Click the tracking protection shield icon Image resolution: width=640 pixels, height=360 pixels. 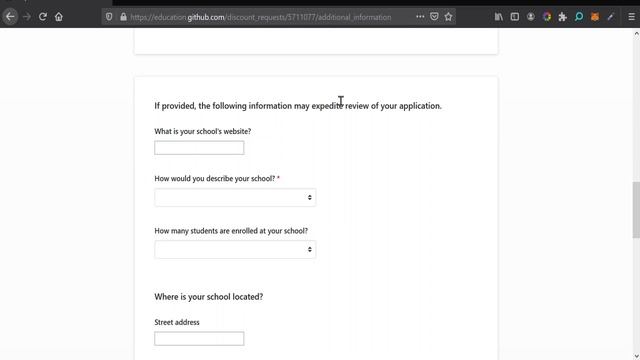click(x=109, y=17)
